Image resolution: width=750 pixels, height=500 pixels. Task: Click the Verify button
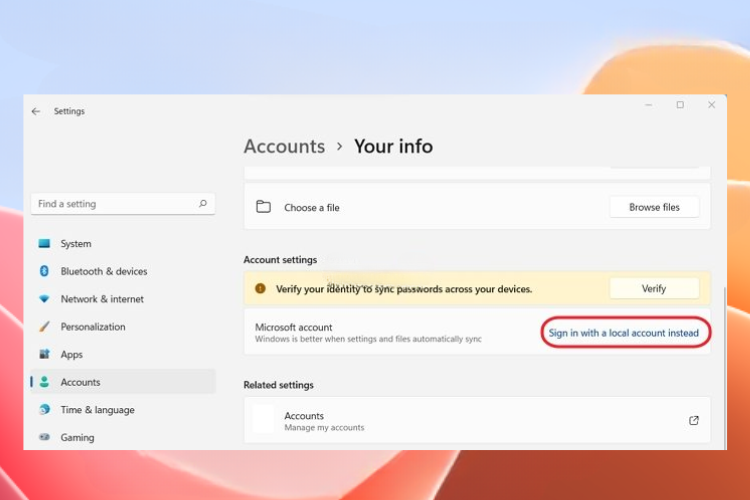[654, 289]
